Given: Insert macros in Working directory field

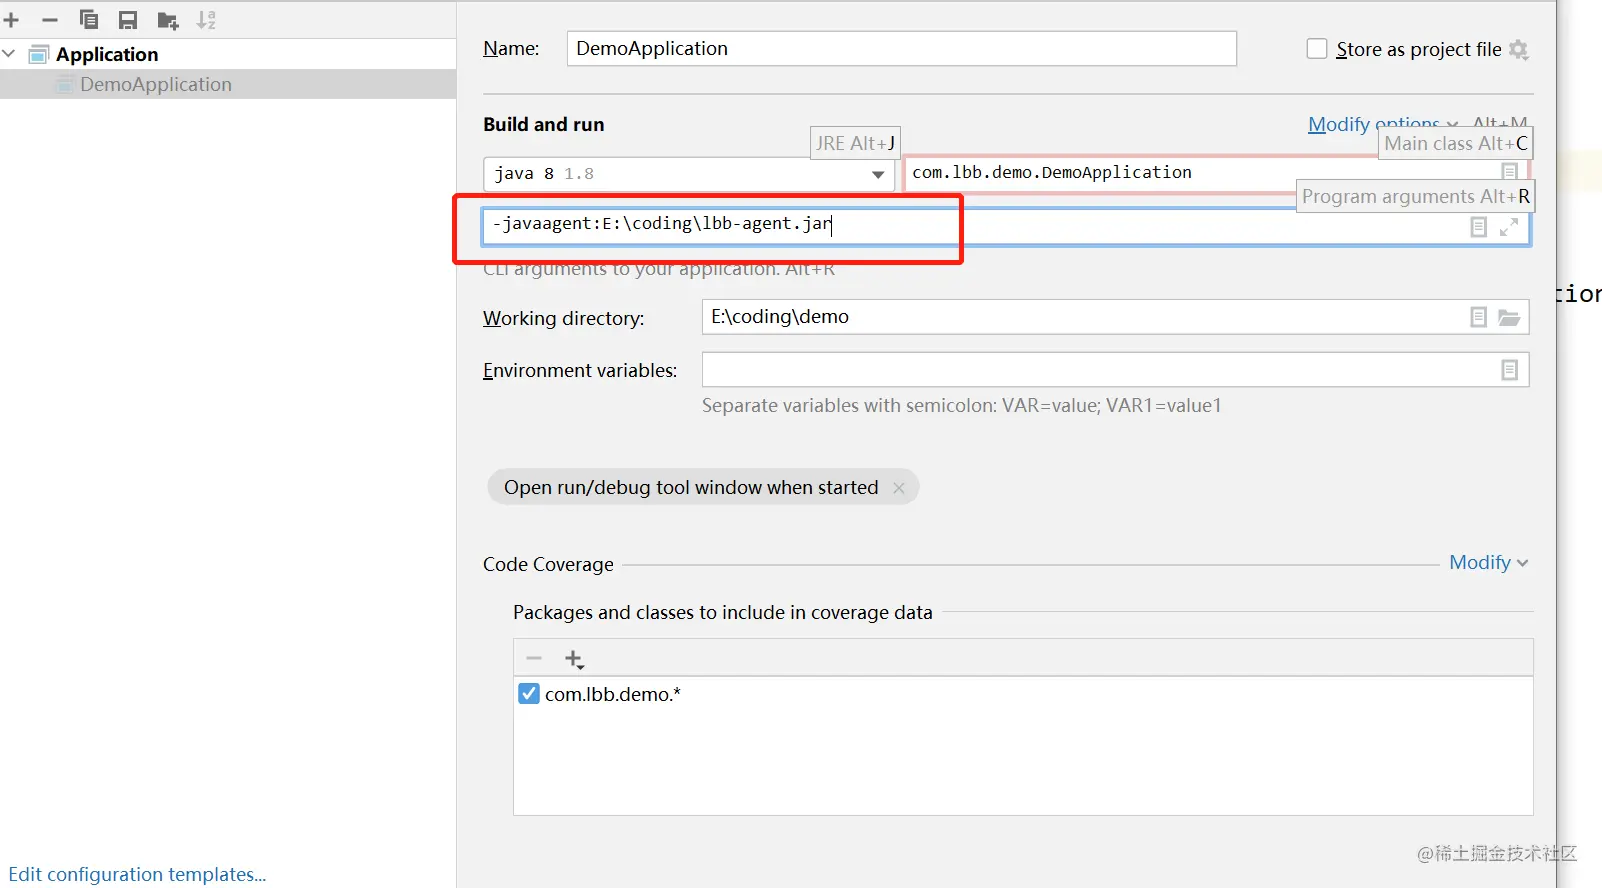Looking at the screenshot, I should [x=1478, y=317].
